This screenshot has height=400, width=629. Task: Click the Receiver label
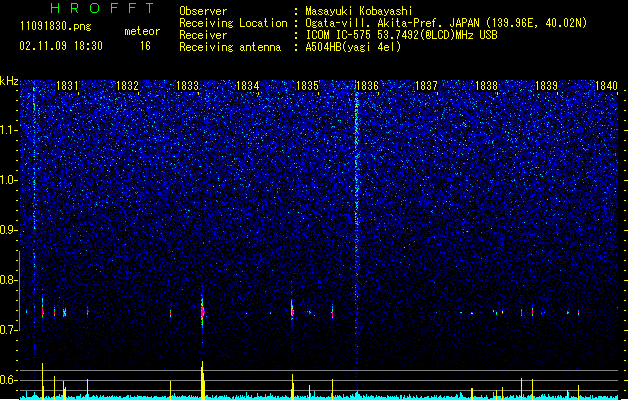203,35
